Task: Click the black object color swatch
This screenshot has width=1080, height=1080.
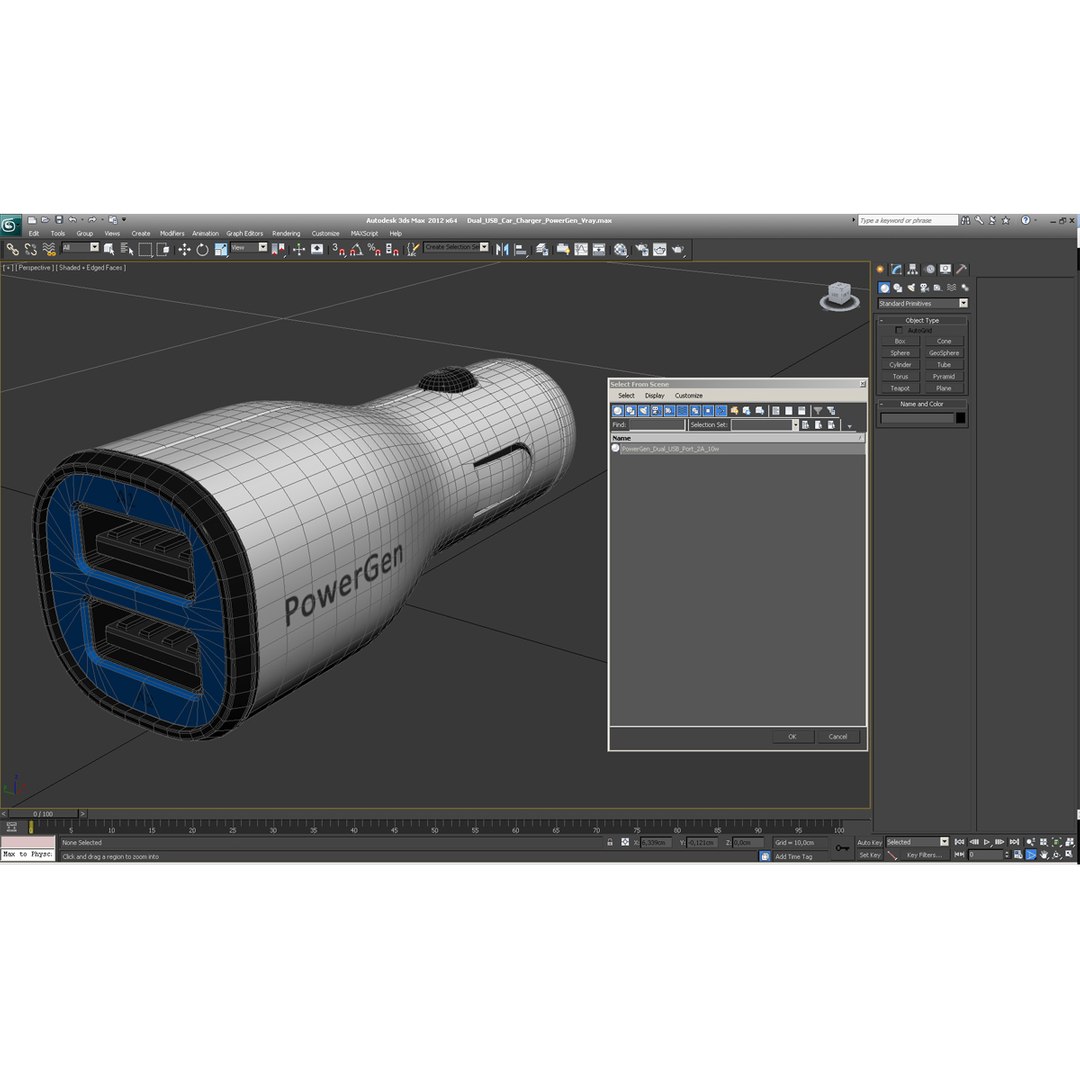Action: [960, 418]
